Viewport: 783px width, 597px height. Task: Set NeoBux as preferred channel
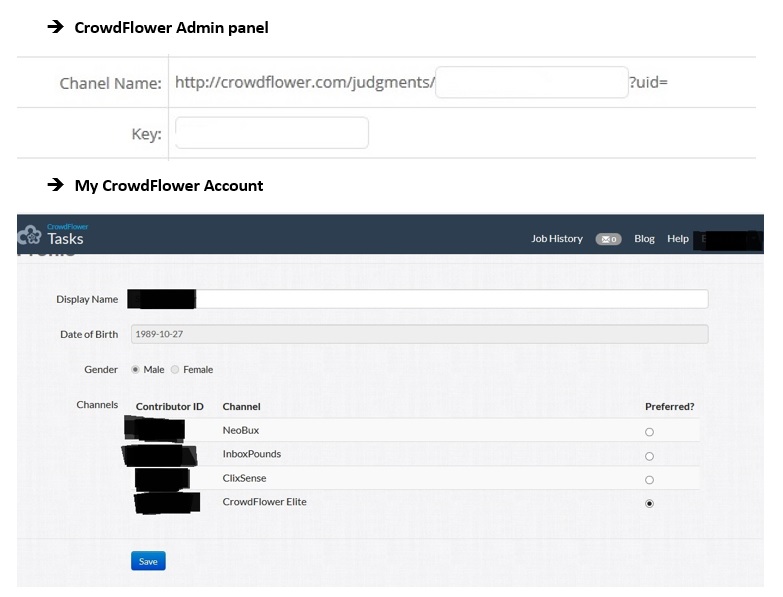click(x=649, y=432)
